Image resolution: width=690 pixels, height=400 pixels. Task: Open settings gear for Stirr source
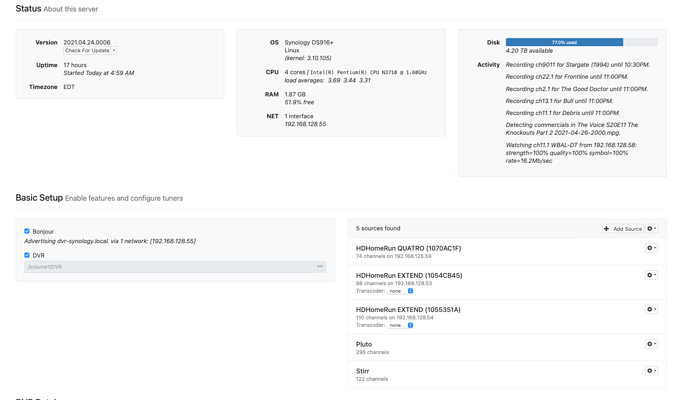(651, 371)
